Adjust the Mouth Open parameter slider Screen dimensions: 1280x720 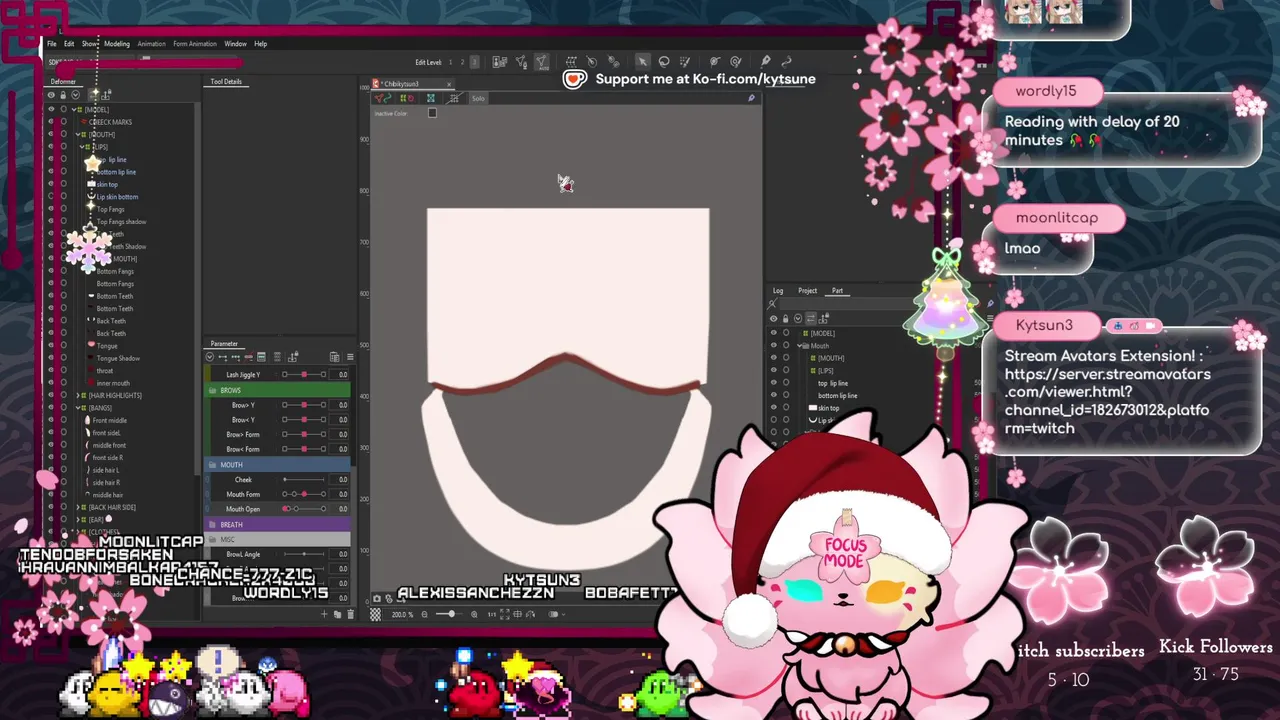click(304, 509)
